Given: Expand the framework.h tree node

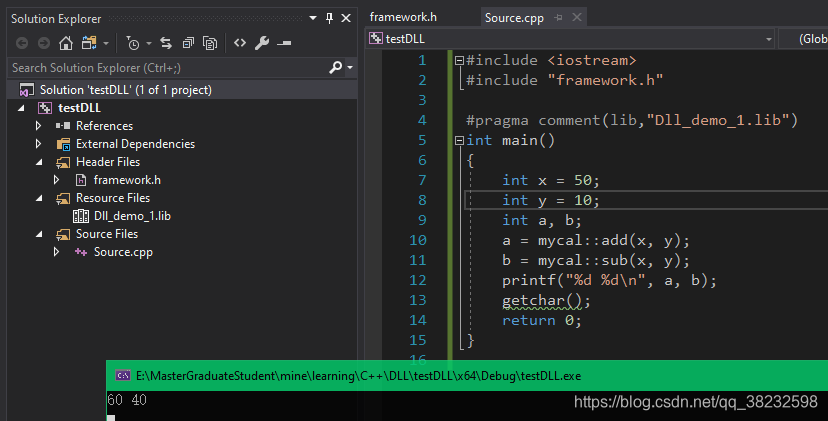Looking at the screenshot, I should tap(57, 180).
